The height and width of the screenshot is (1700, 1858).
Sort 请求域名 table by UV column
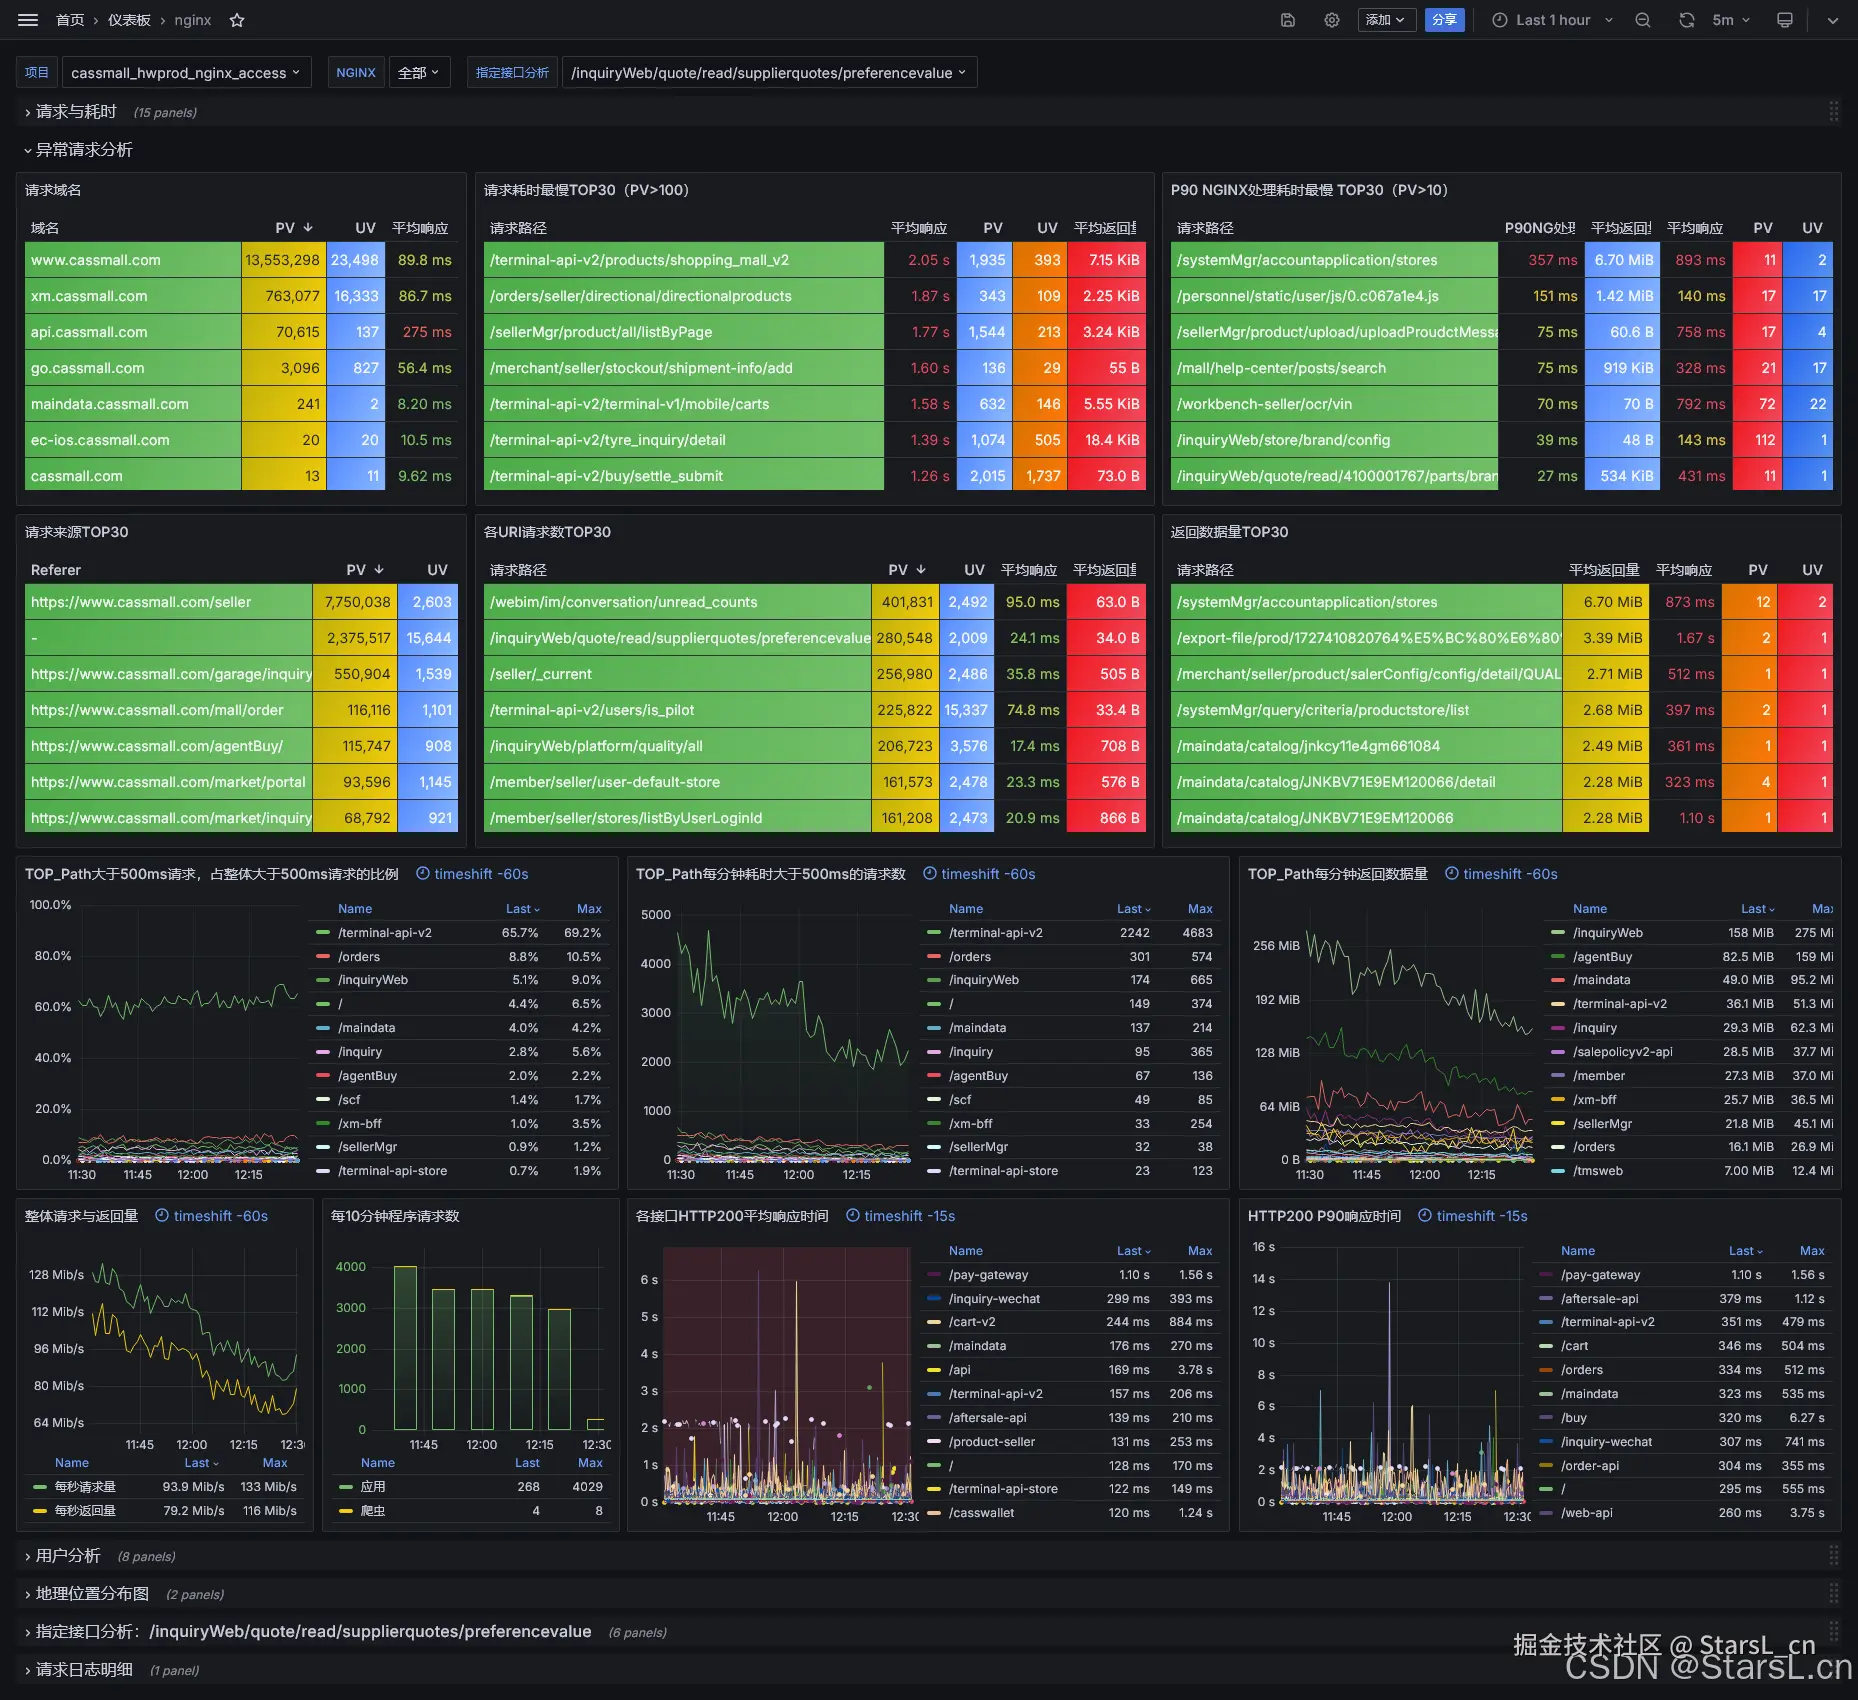[365, 228]
